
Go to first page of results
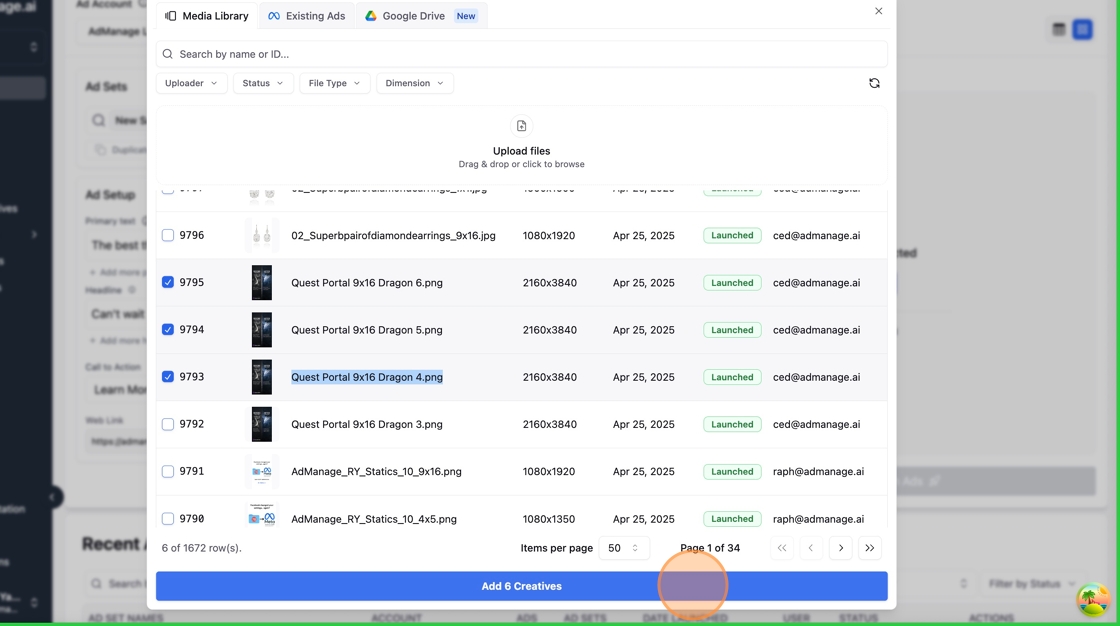(x=782, y=548)
